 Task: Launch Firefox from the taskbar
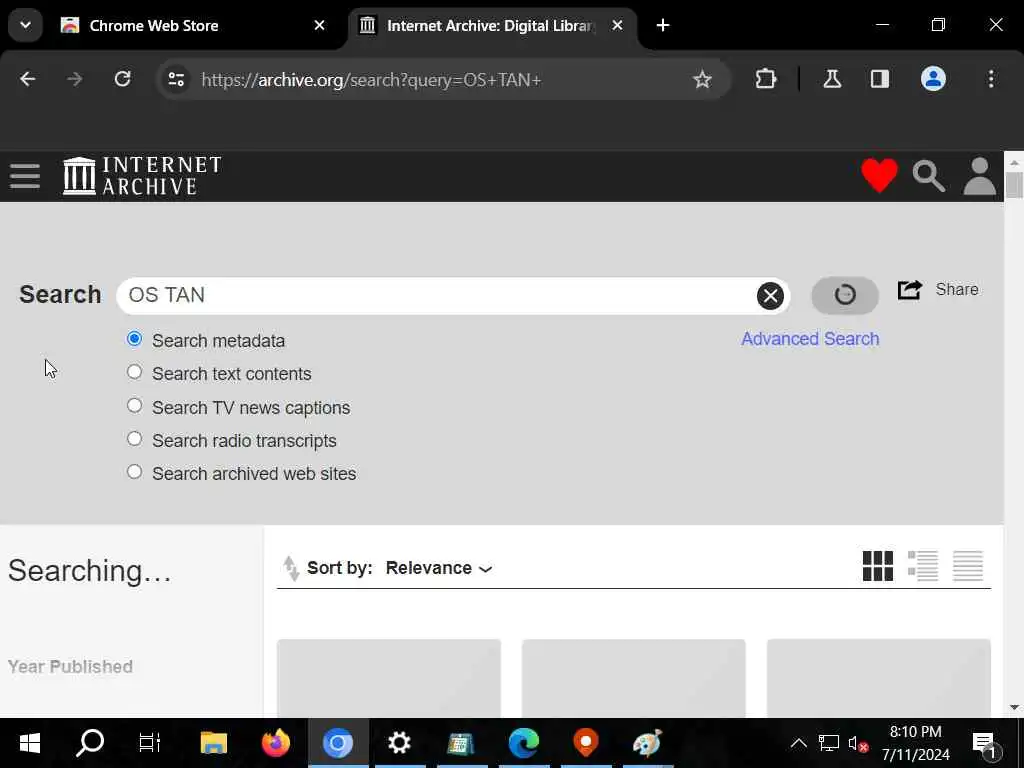(x=276, y=743)
